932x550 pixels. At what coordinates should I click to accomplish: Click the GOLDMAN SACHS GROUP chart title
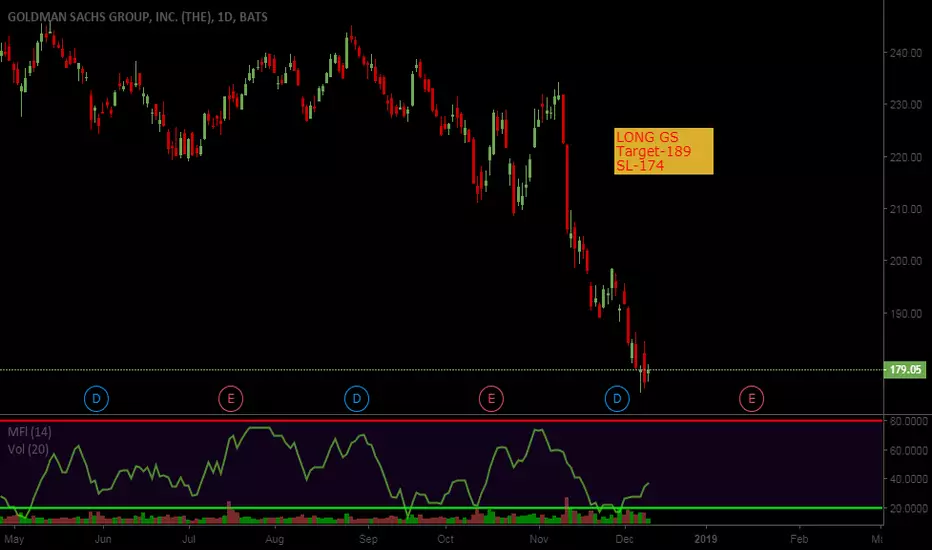pyautogui.click(x=137, y=17)
